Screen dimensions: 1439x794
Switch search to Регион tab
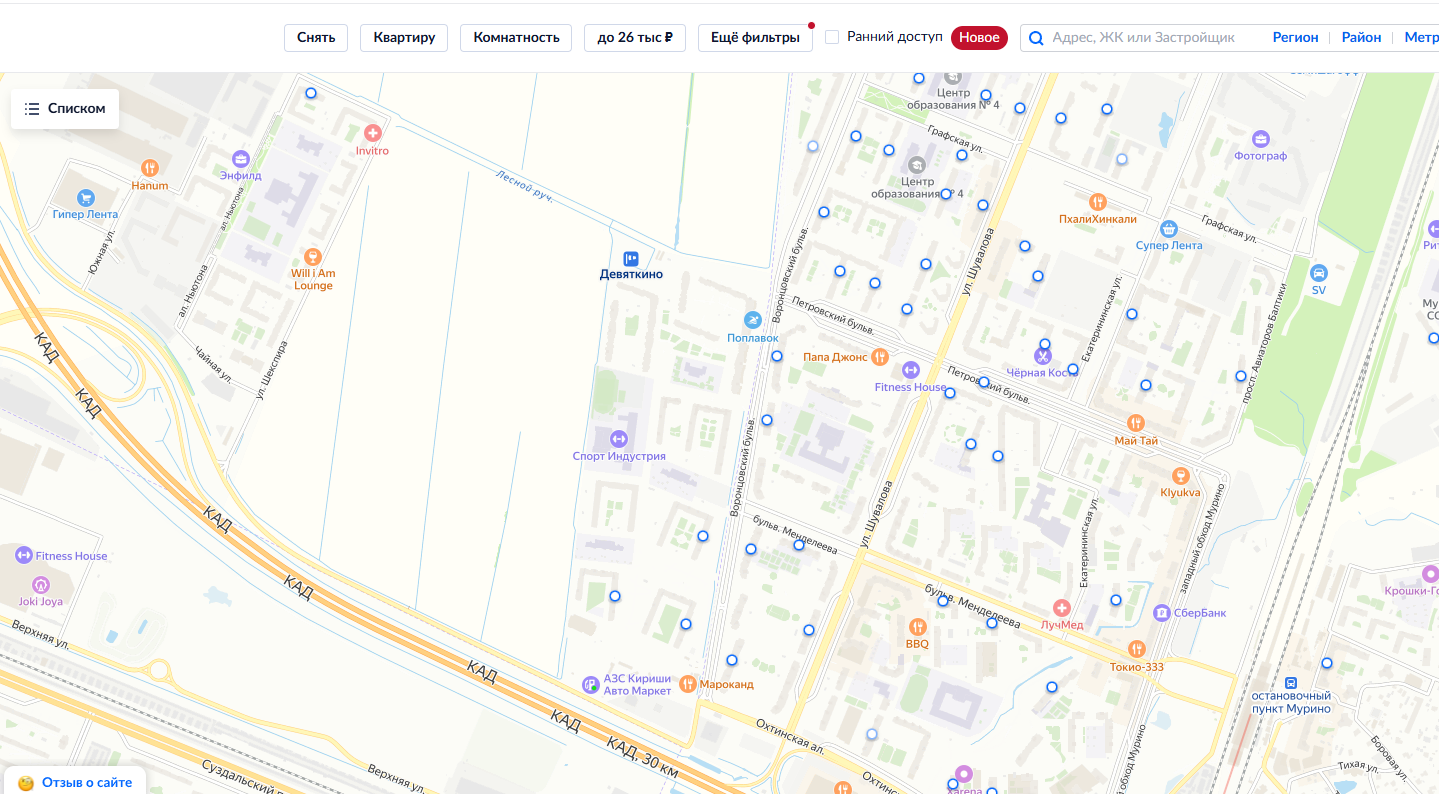(1295, 37)
